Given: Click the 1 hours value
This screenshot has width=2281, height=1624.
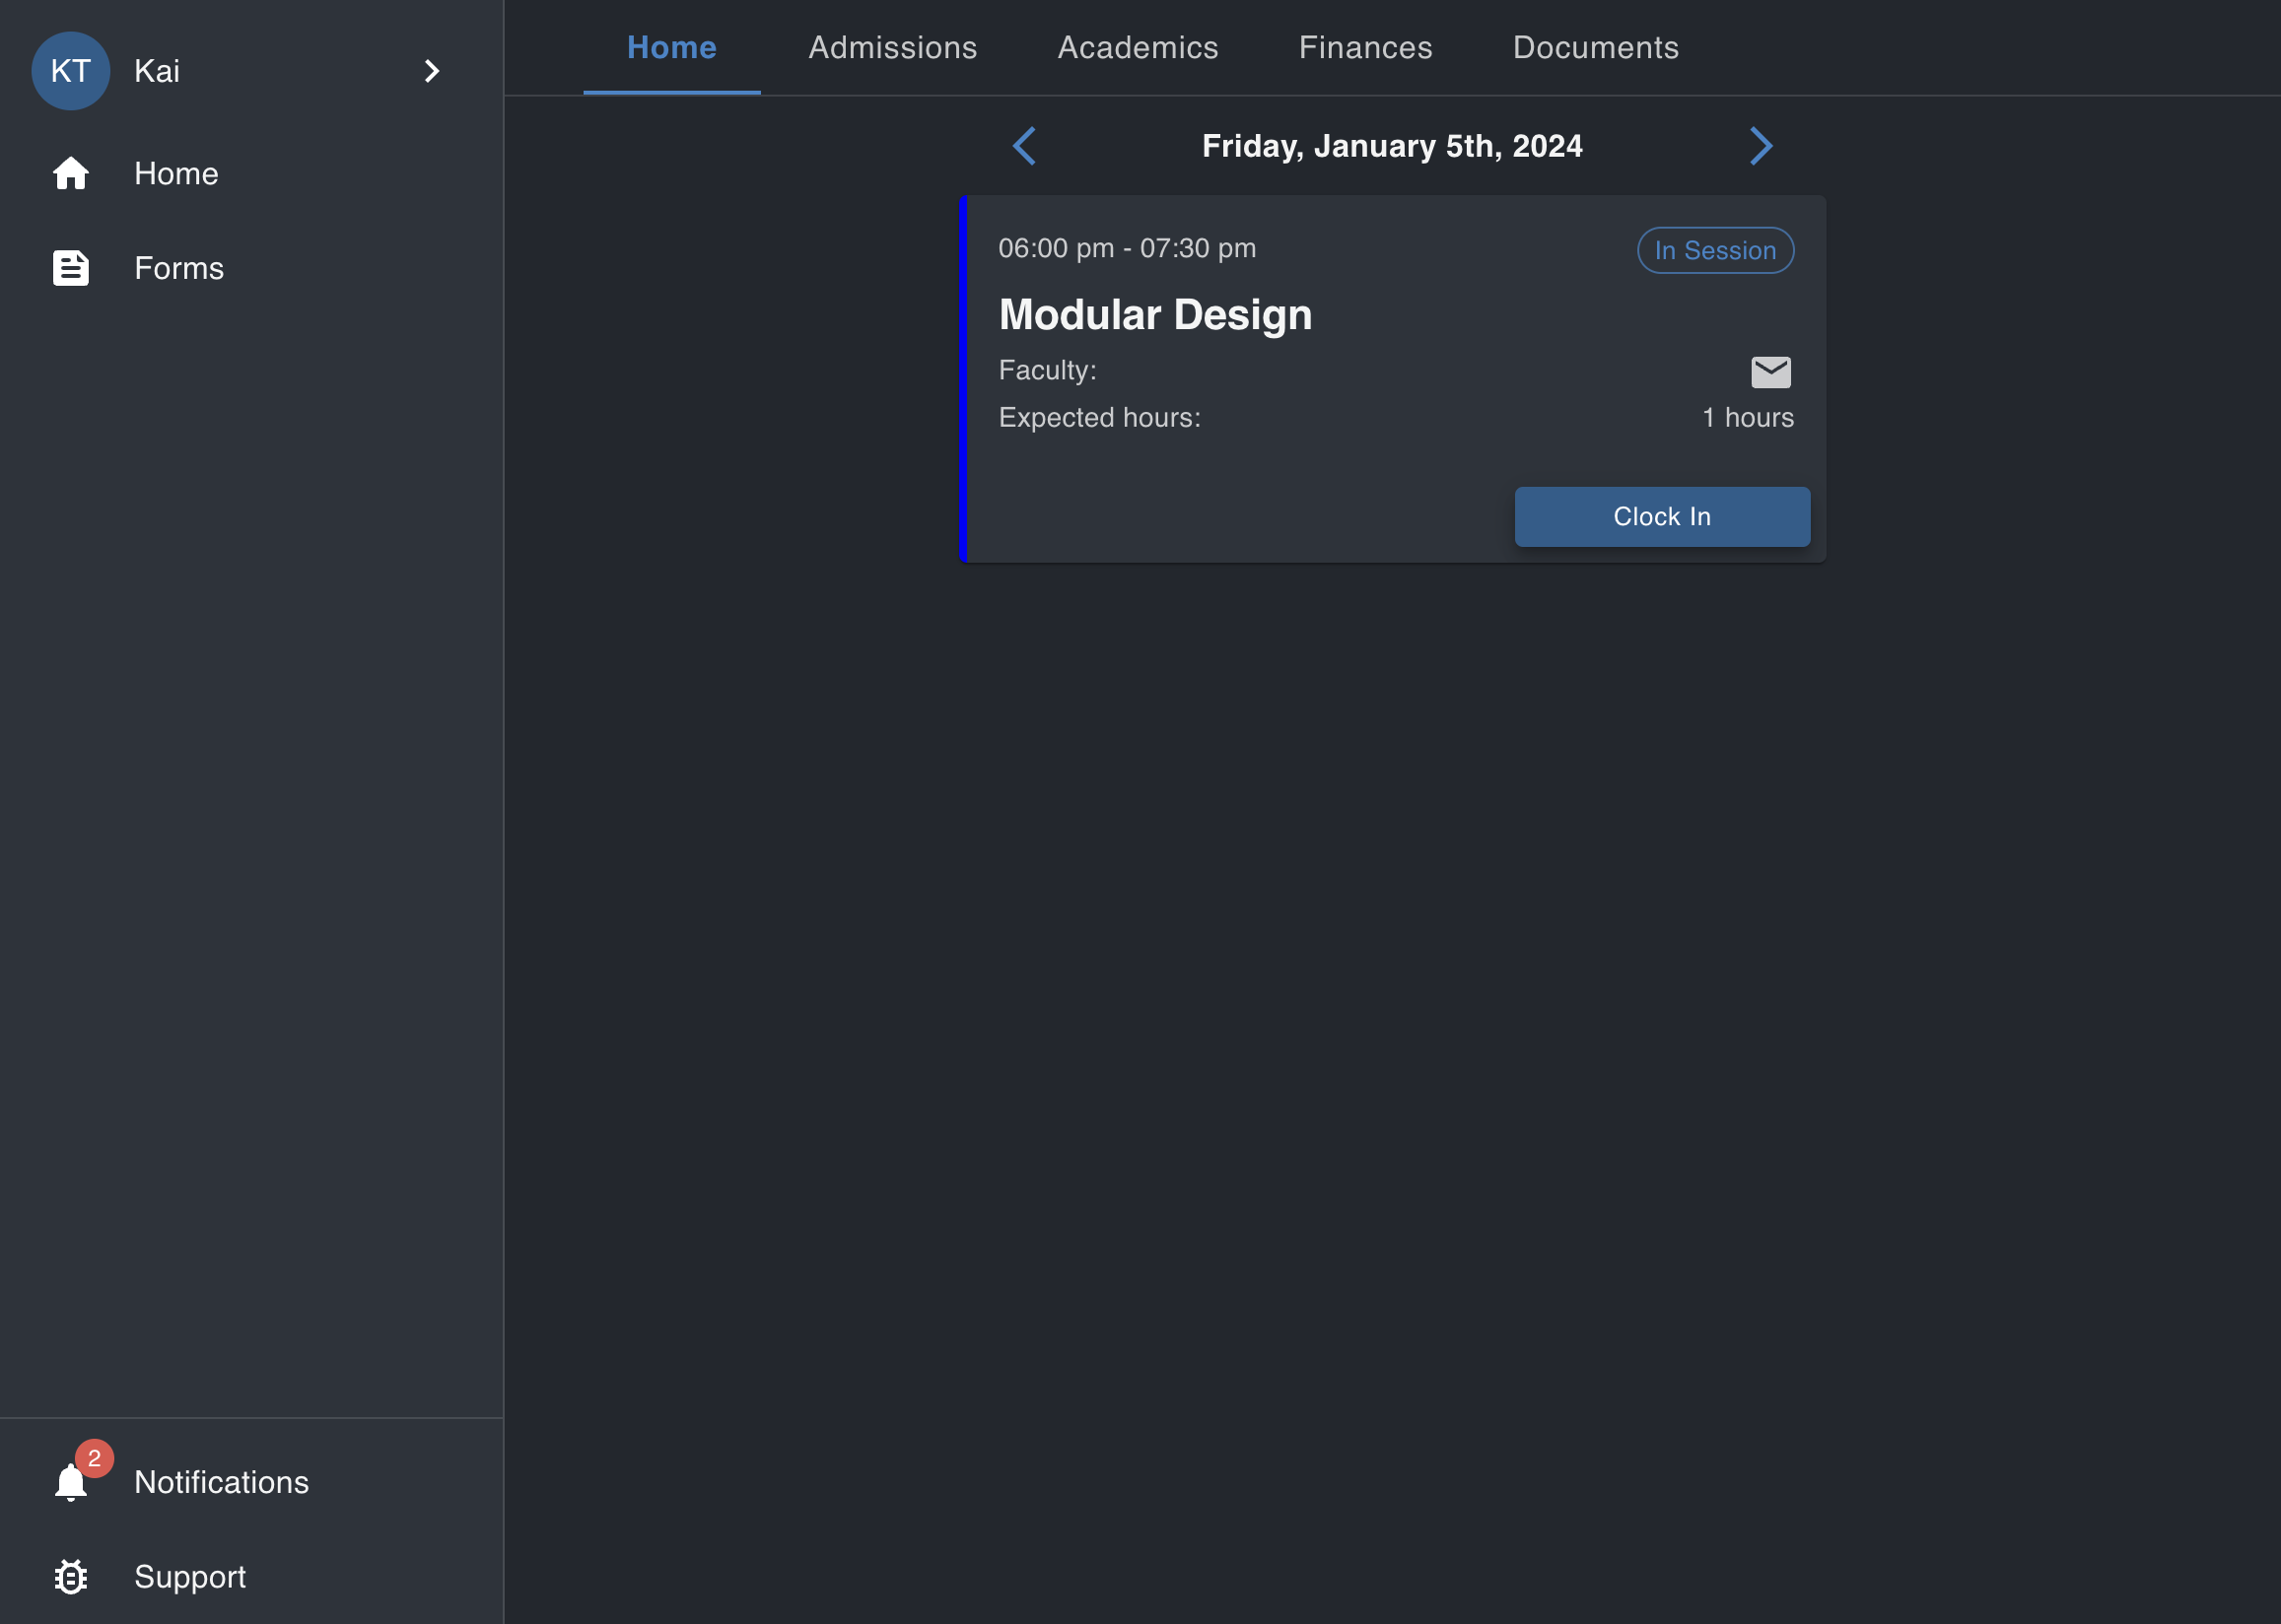Looking at the screenshot, I should [1748, 417].
